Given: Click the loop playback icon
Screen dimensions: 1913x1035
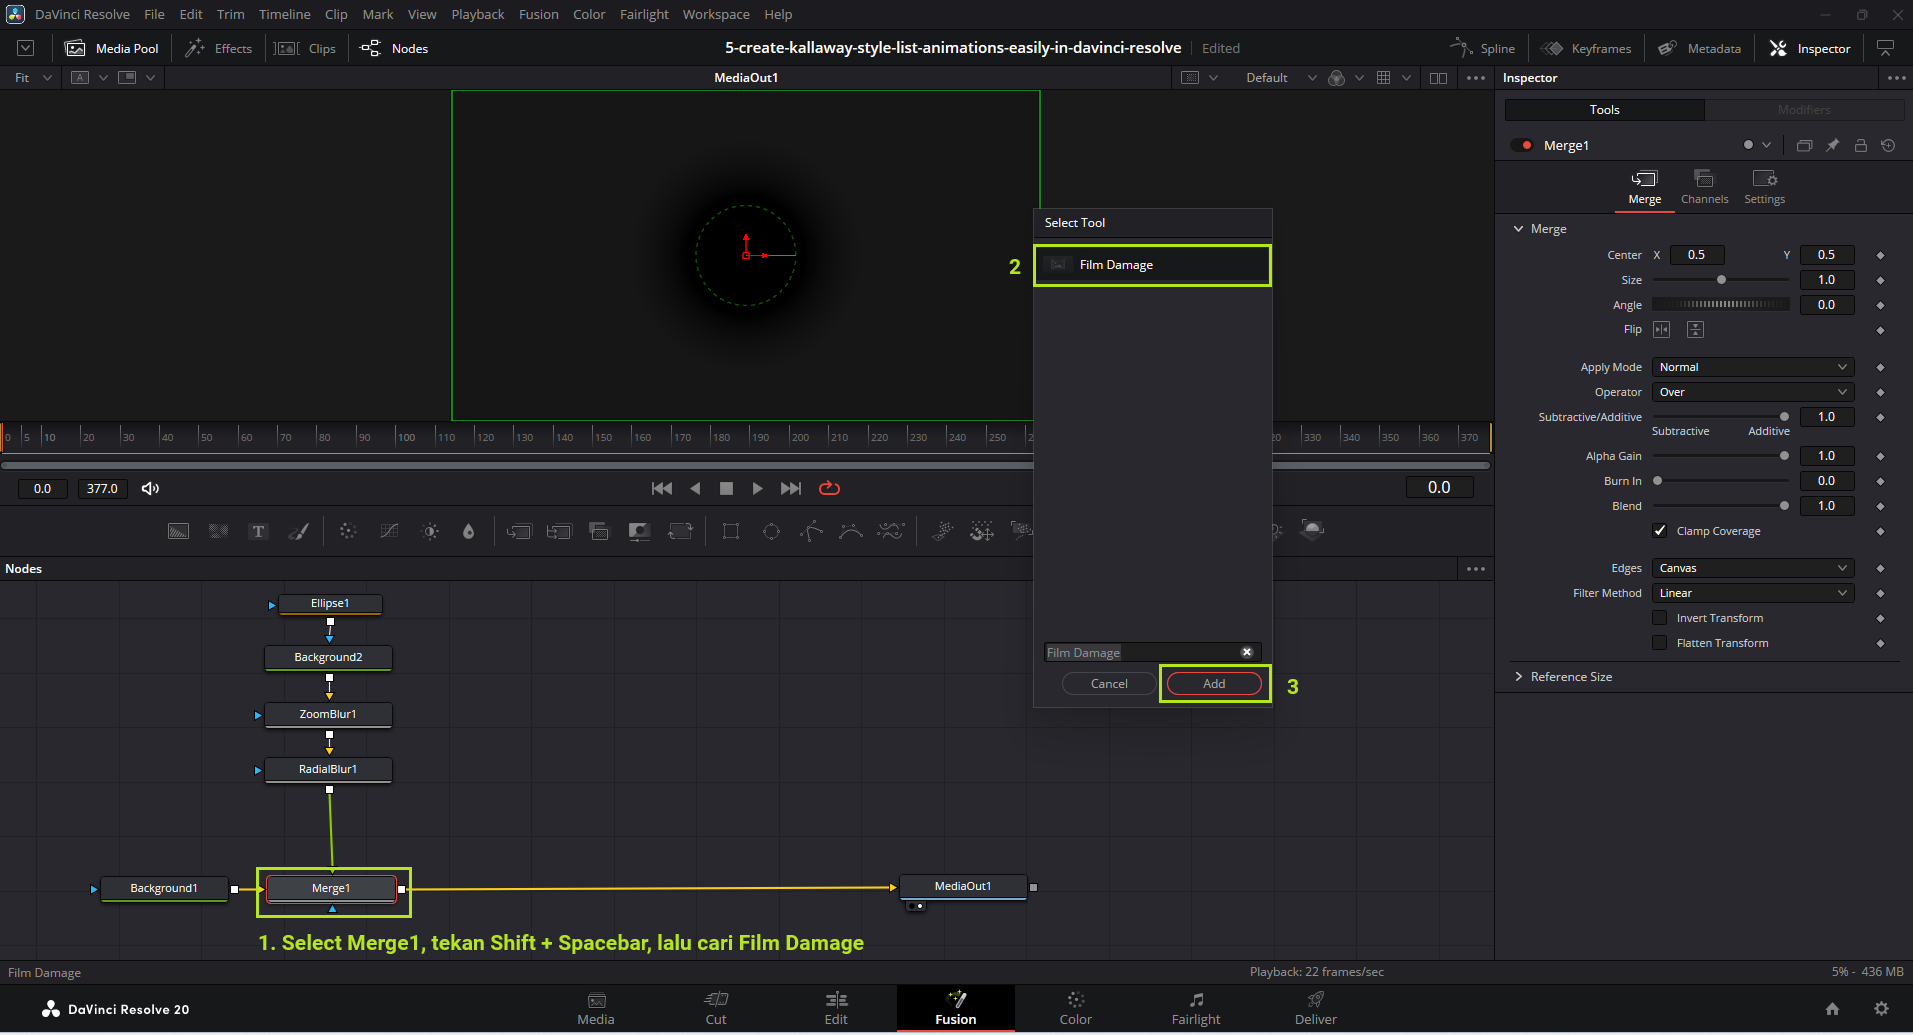Looking at the screenshot, I should (x=829, y=488).
